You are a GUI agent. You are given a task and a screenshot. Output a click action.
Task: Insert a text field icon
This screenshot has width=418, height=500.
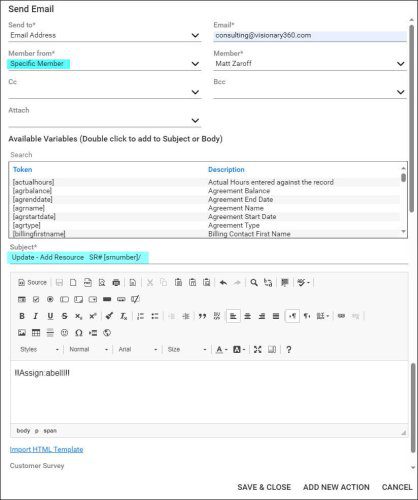coord(64,299)
